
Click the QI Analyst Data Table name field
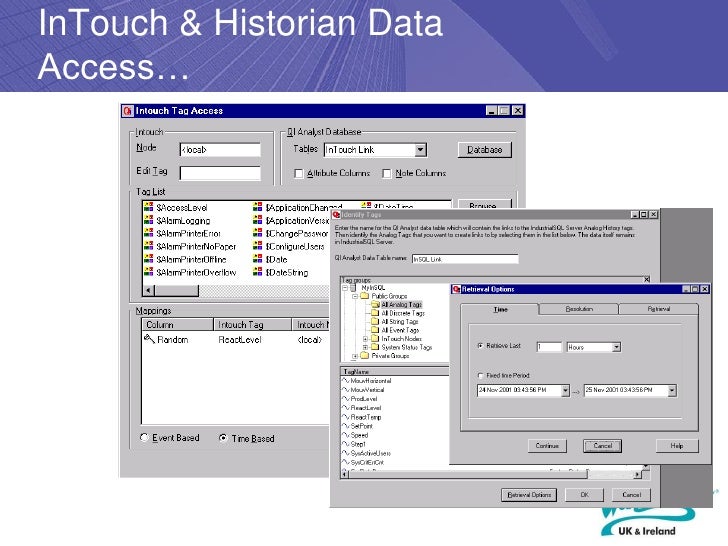click(x=465, y=259)
